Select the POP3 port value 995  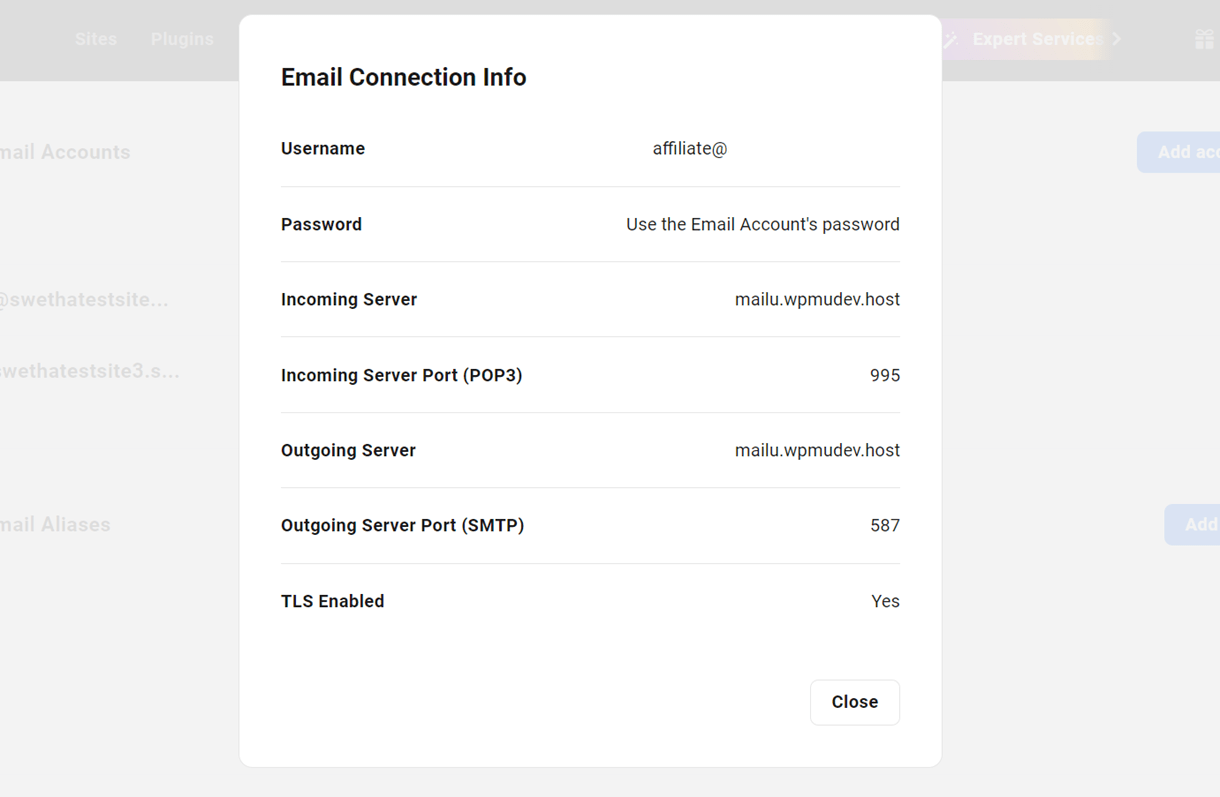point(884,375)
